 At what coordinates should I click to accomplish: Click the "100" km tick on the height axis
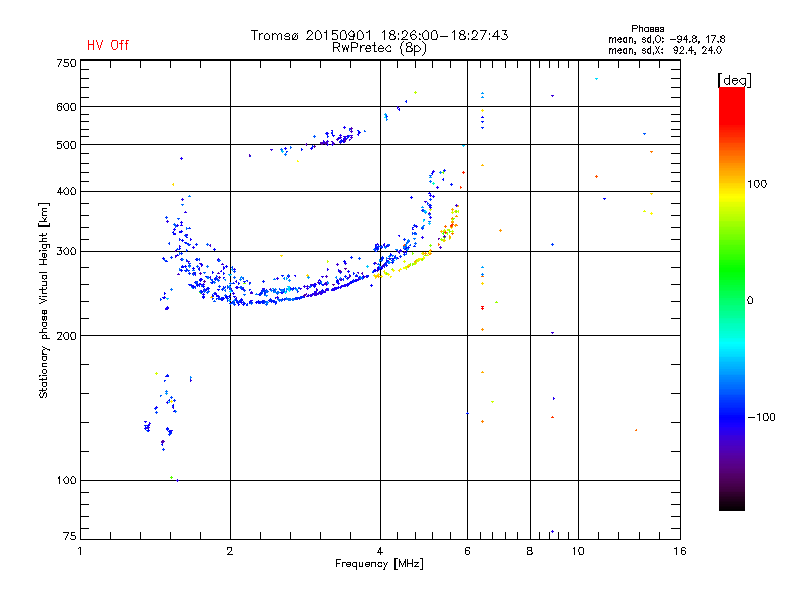pos(66,480)
